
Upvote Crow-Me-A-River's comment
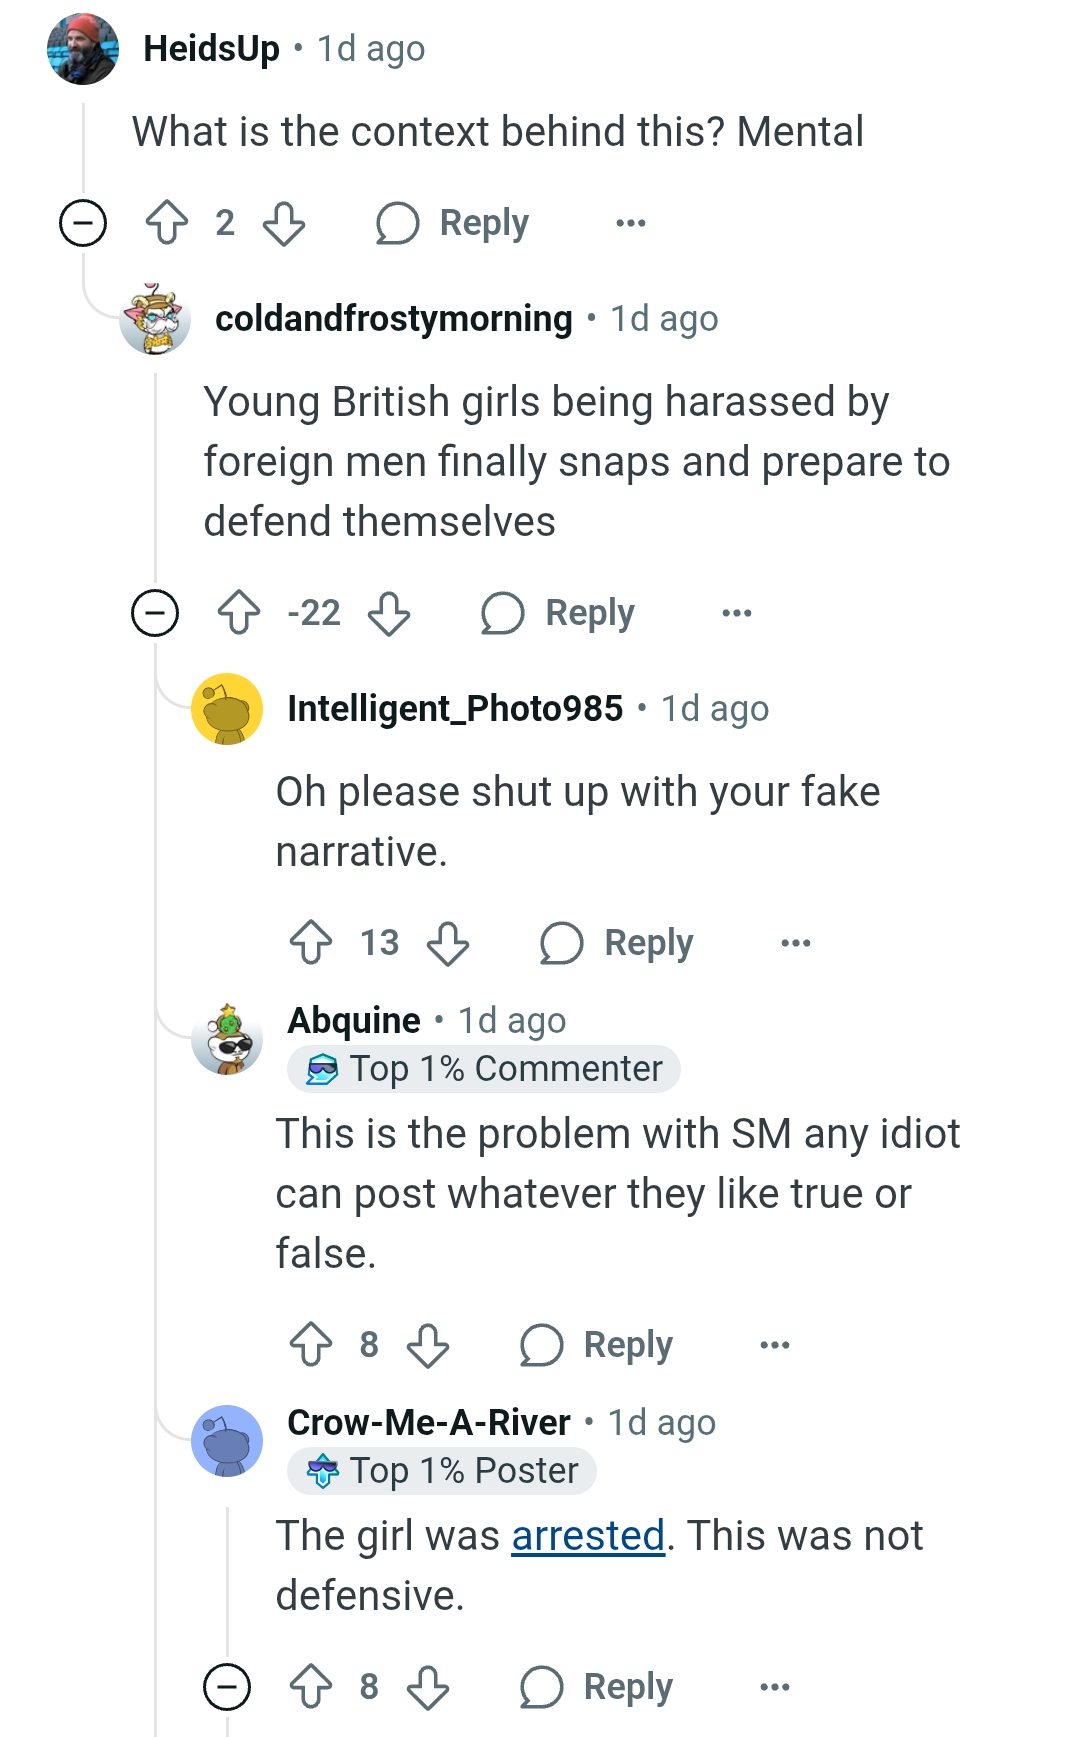311,1686
